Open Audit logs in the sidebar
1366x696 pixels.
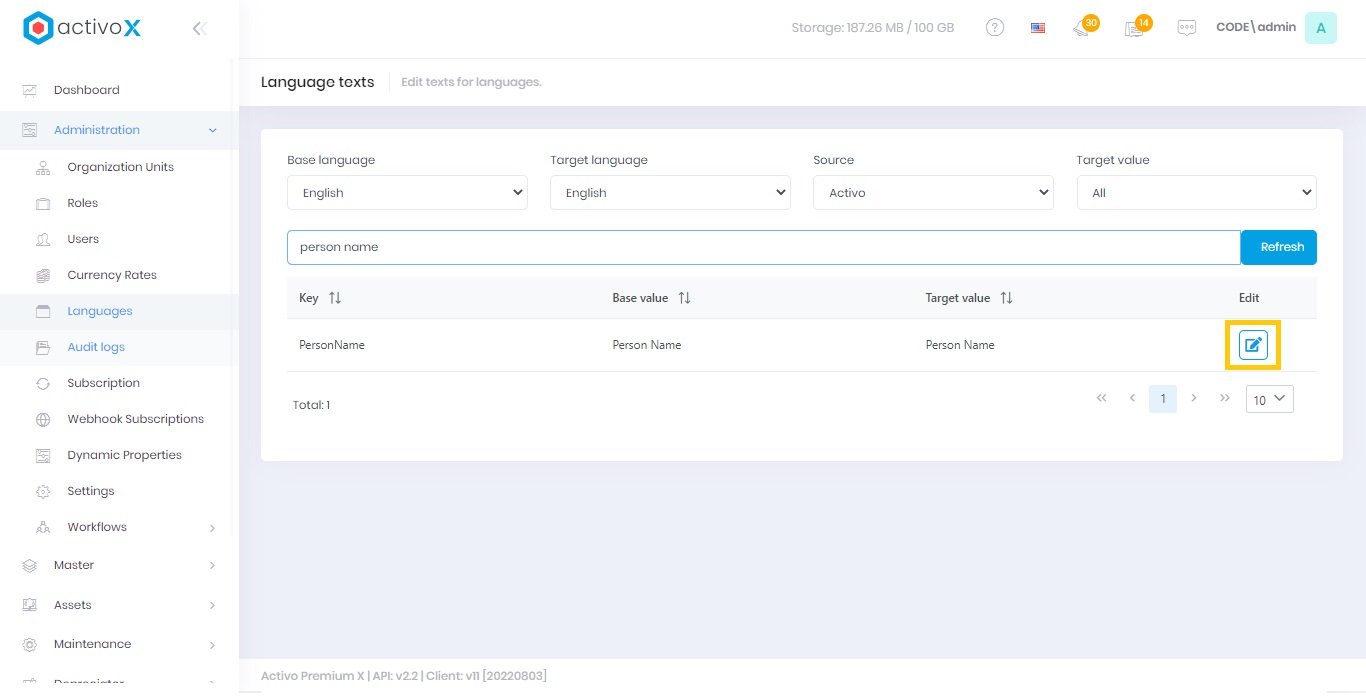point(96,347)
